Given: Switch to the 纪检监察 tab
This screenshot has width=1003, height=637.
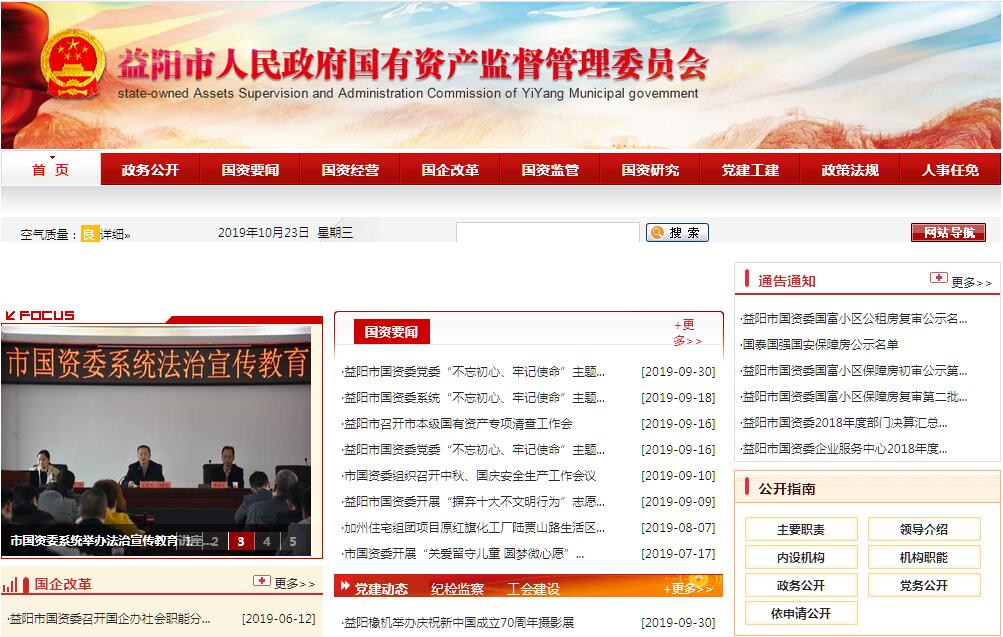Looking at the screenshot, I should click(x=457, y=589).
